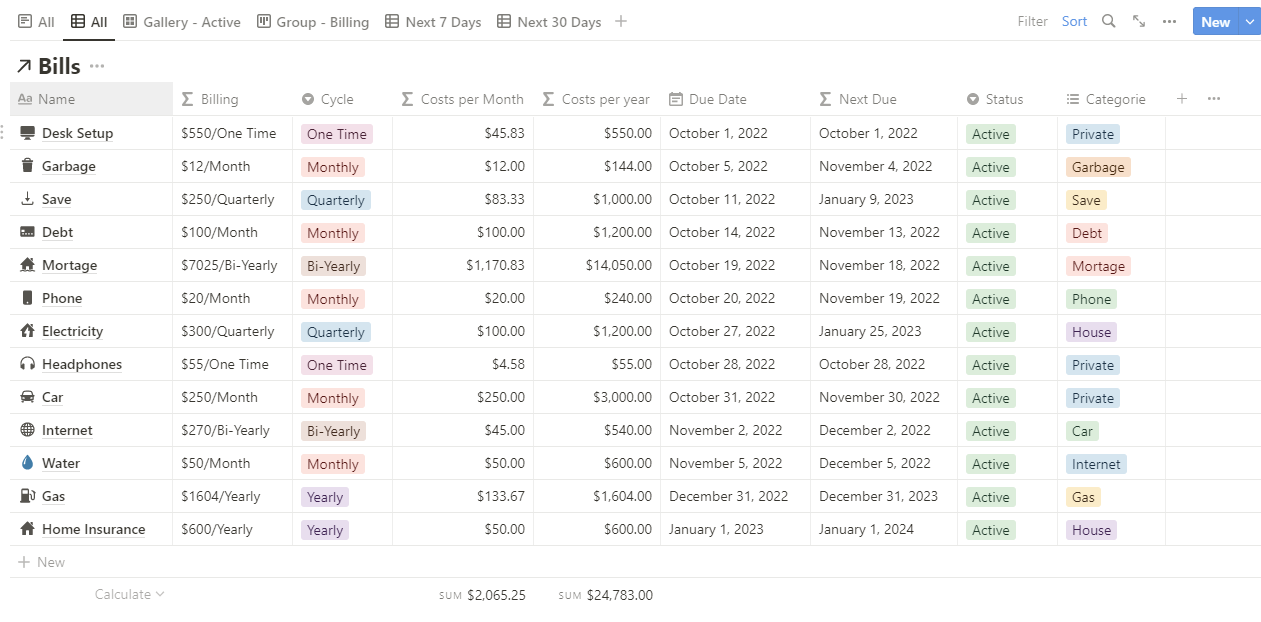This screenshot has width=1261, height=622.
Task: Click the Internet category tag in Water row
Action: (1096, 464)
